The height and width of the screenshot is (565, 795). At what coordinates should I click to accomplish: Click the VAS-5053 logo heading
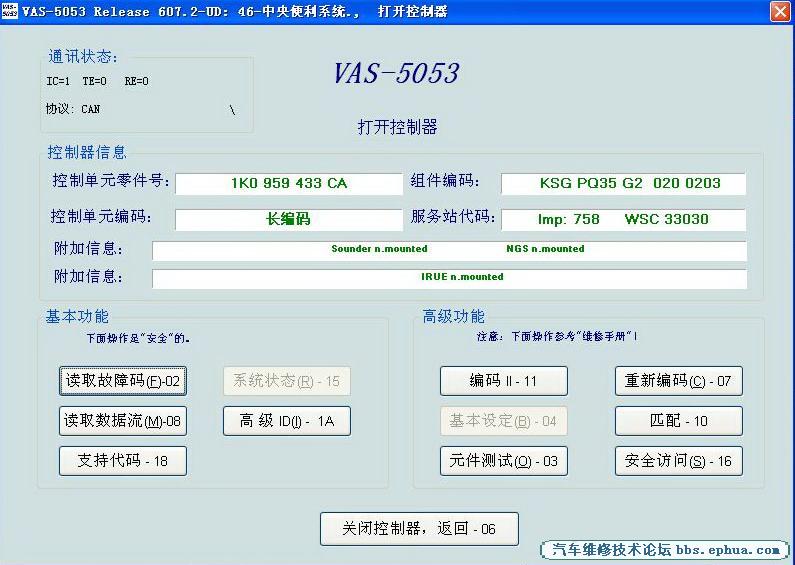tap(396, 74)
